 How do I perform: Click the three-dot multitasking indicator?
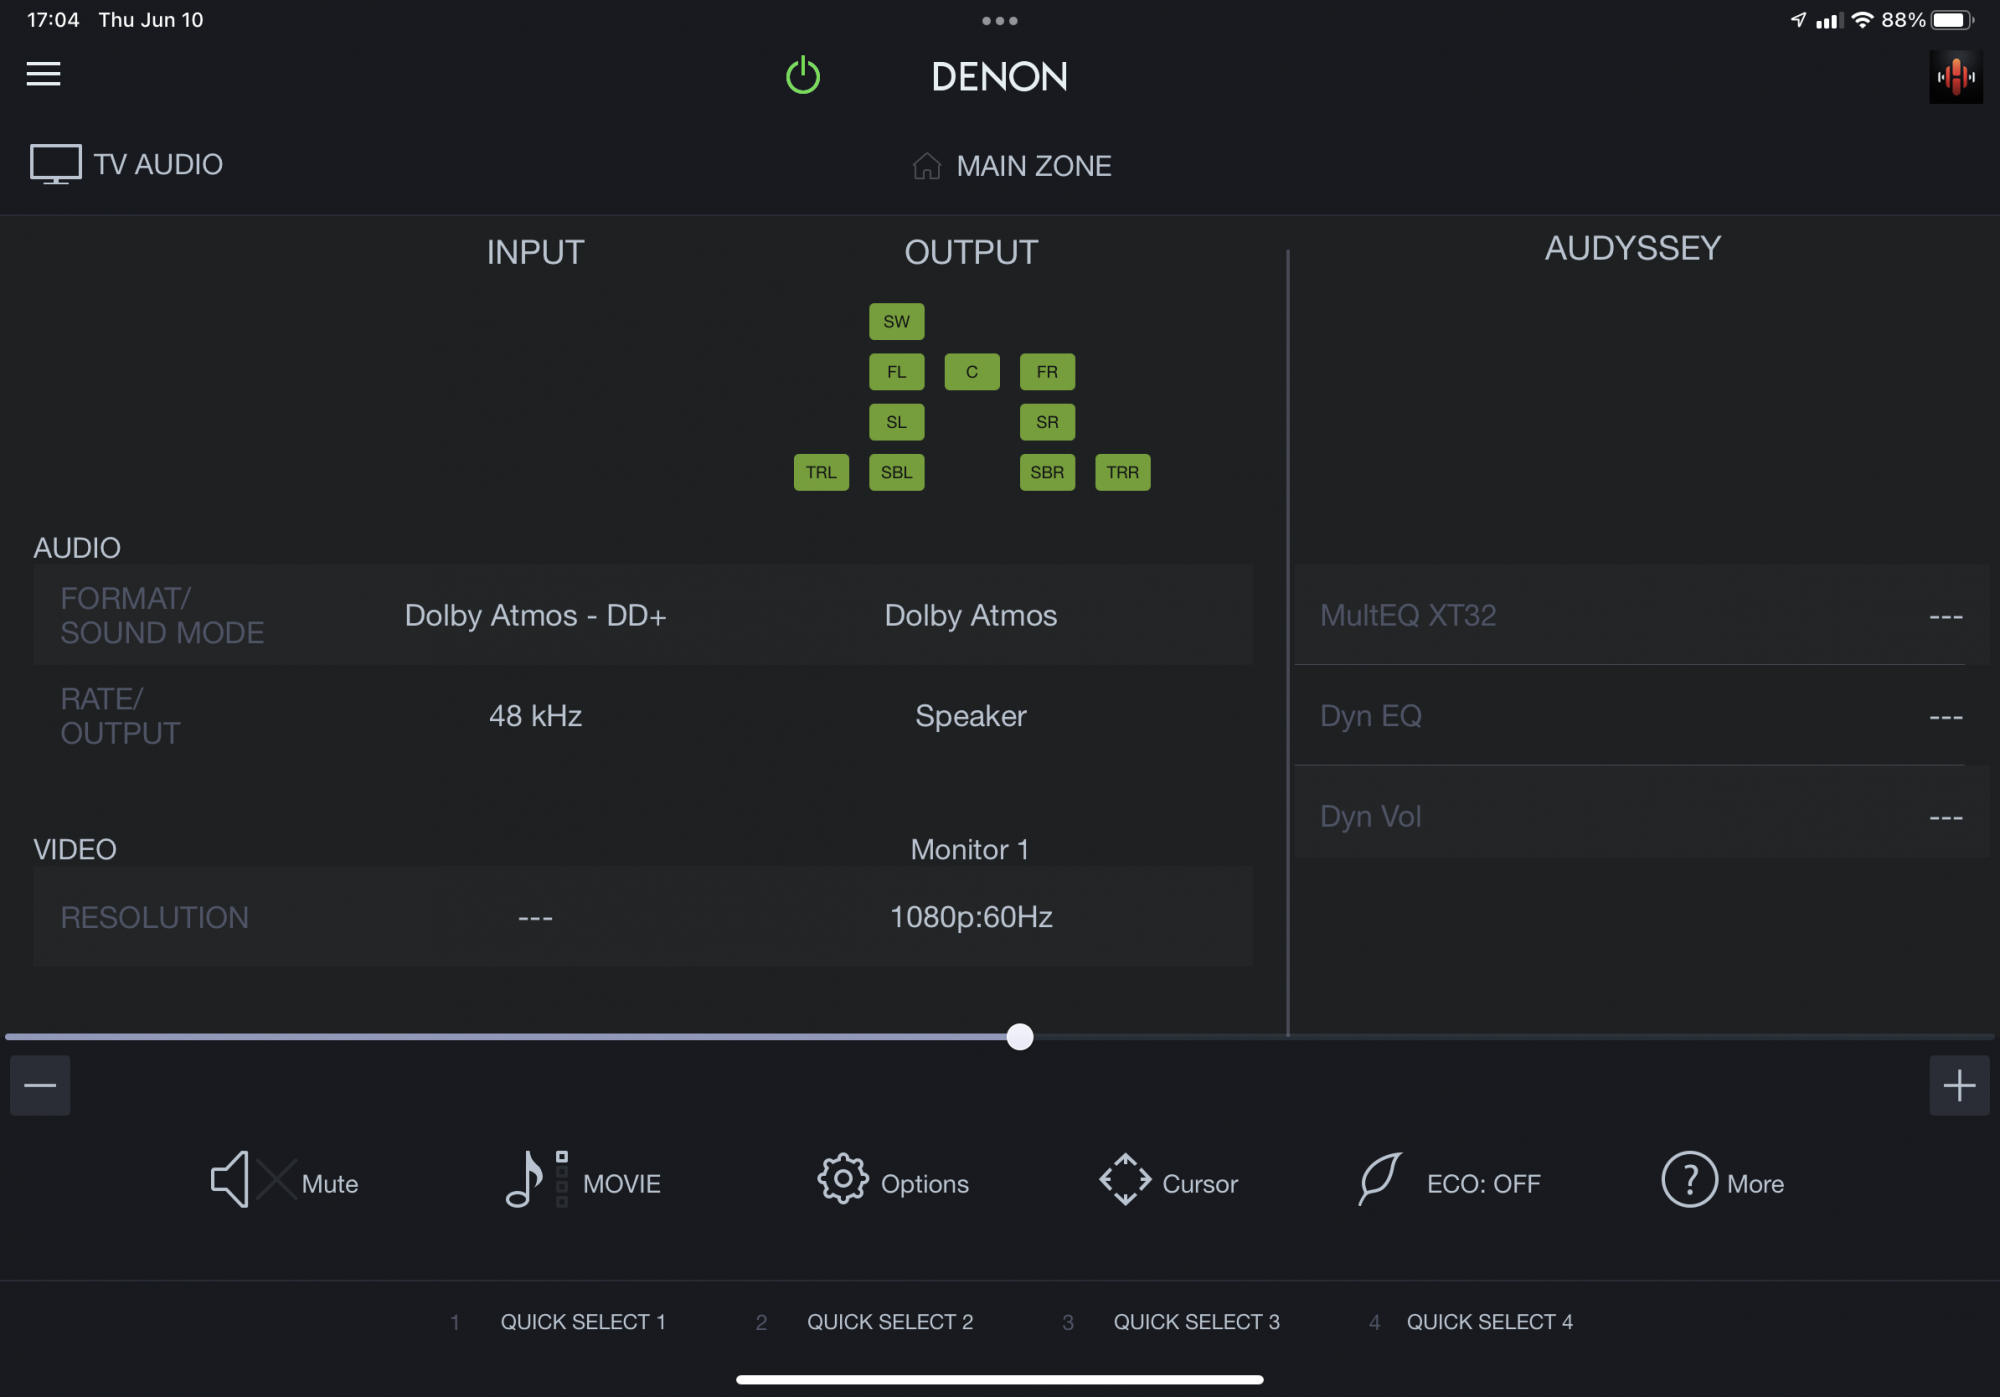(999, 20)
